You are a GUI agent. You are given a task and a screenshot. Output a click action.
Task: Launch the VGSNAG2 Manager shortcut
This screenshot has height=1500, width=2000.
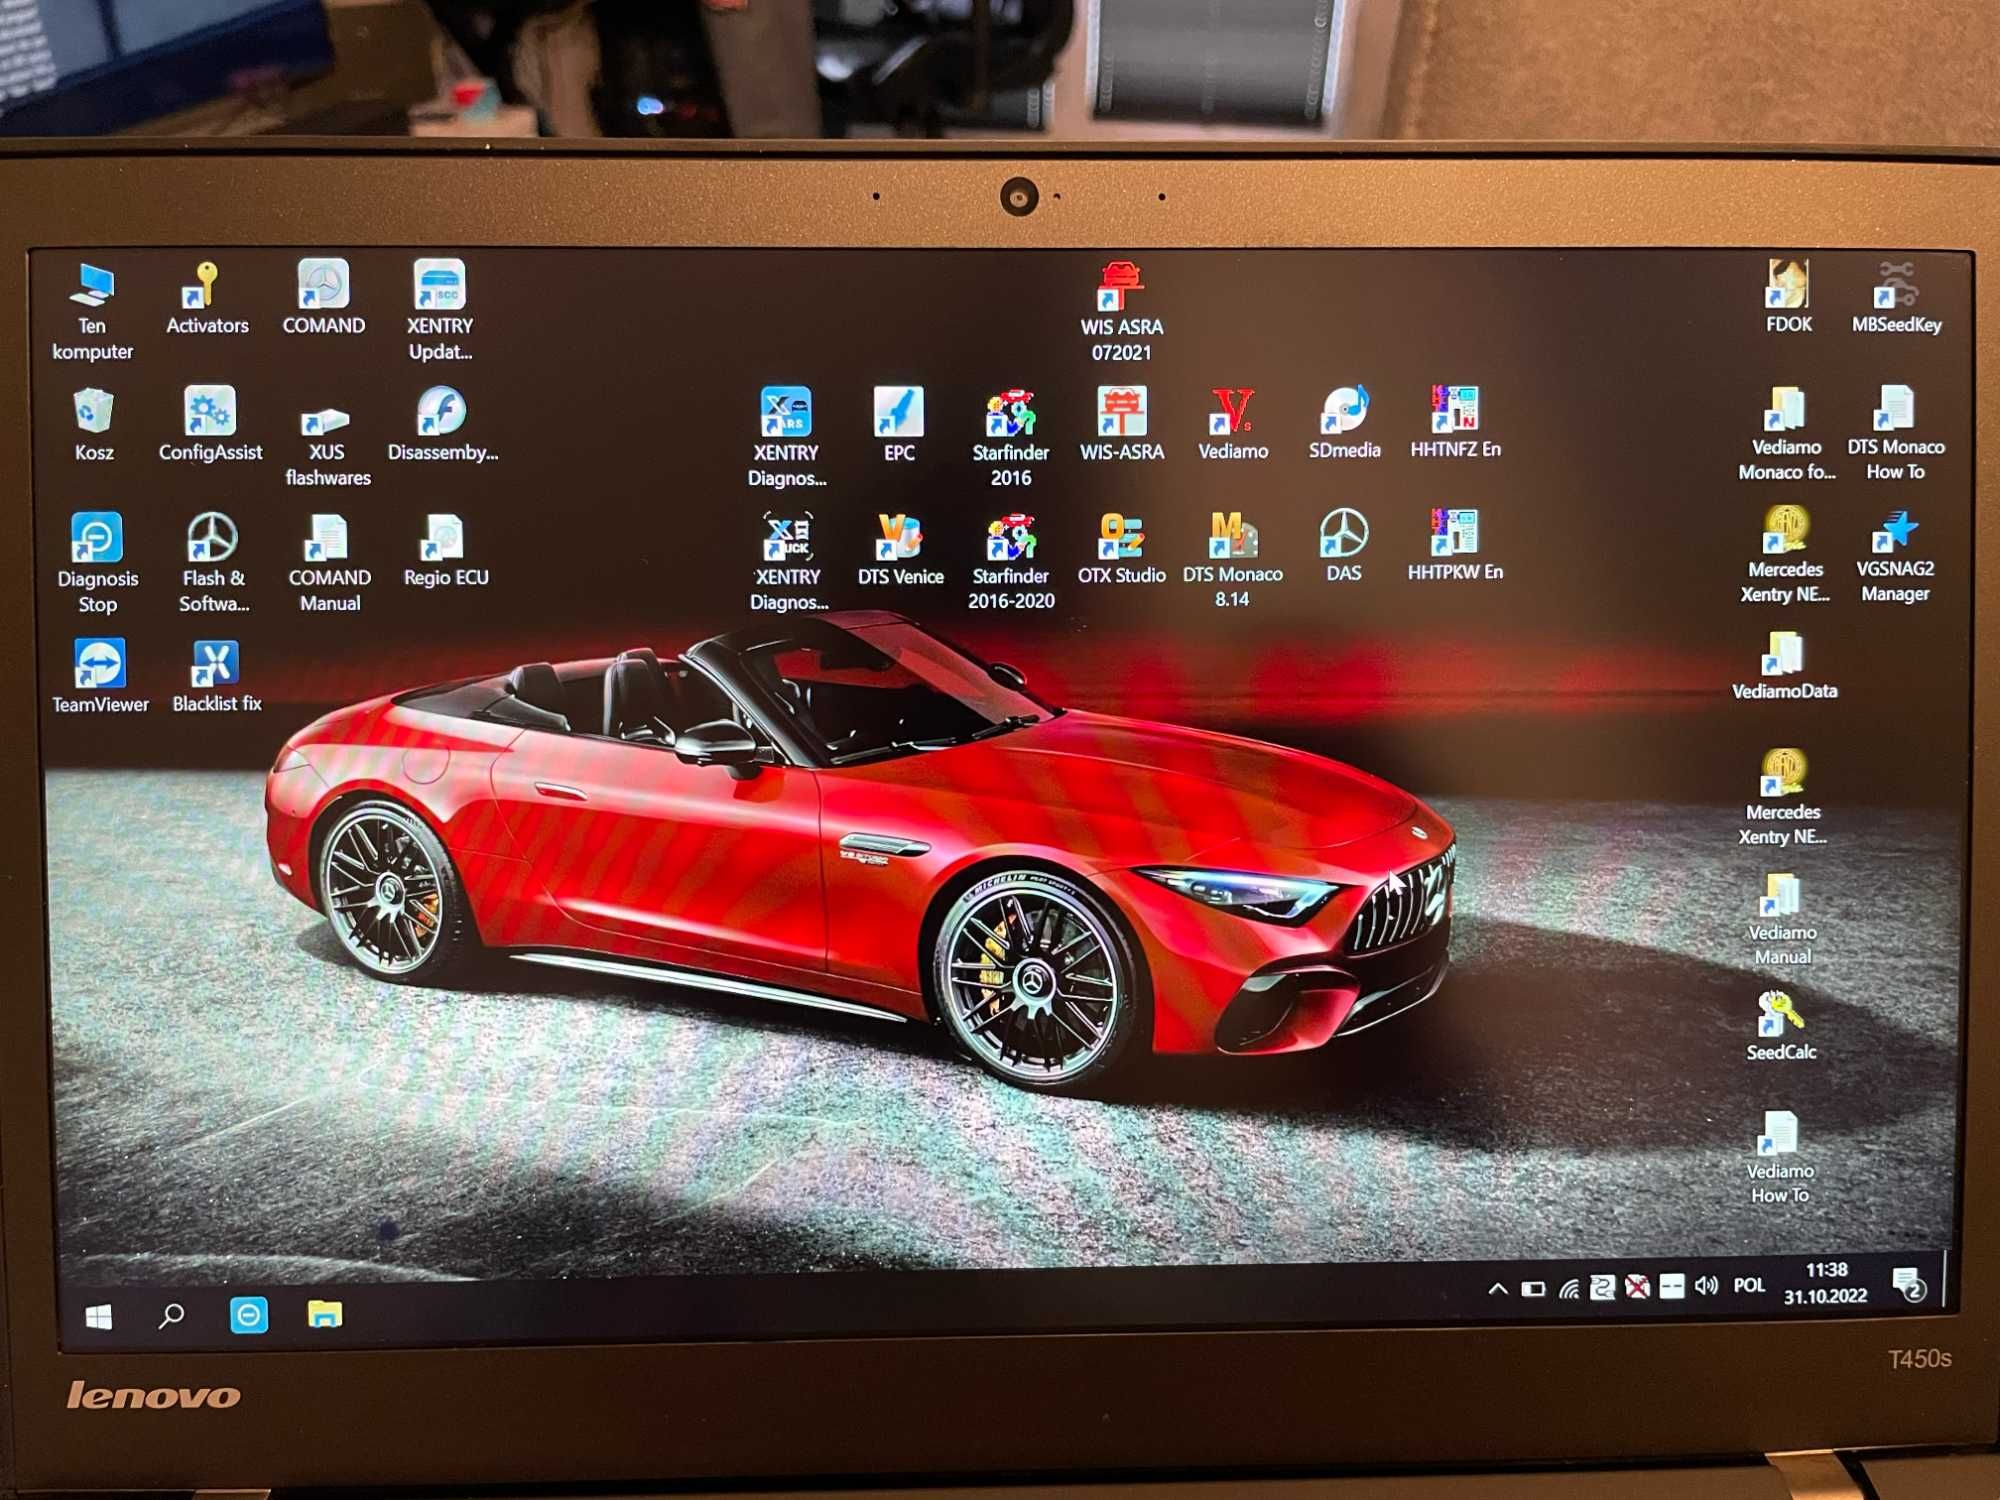pos(1894,556)
